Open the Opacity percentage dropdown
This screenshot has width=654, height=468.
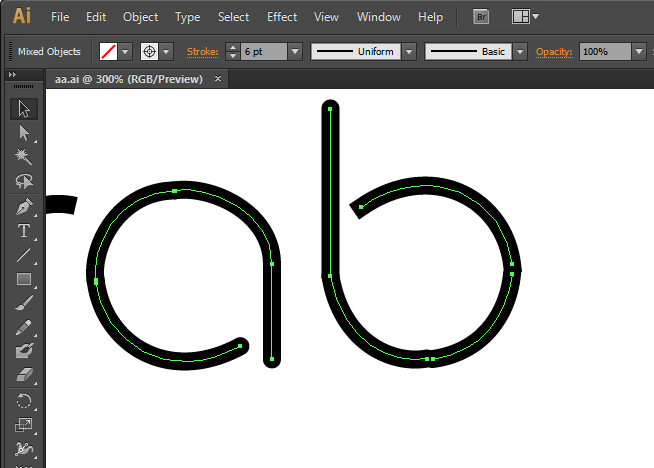point(639,52)
